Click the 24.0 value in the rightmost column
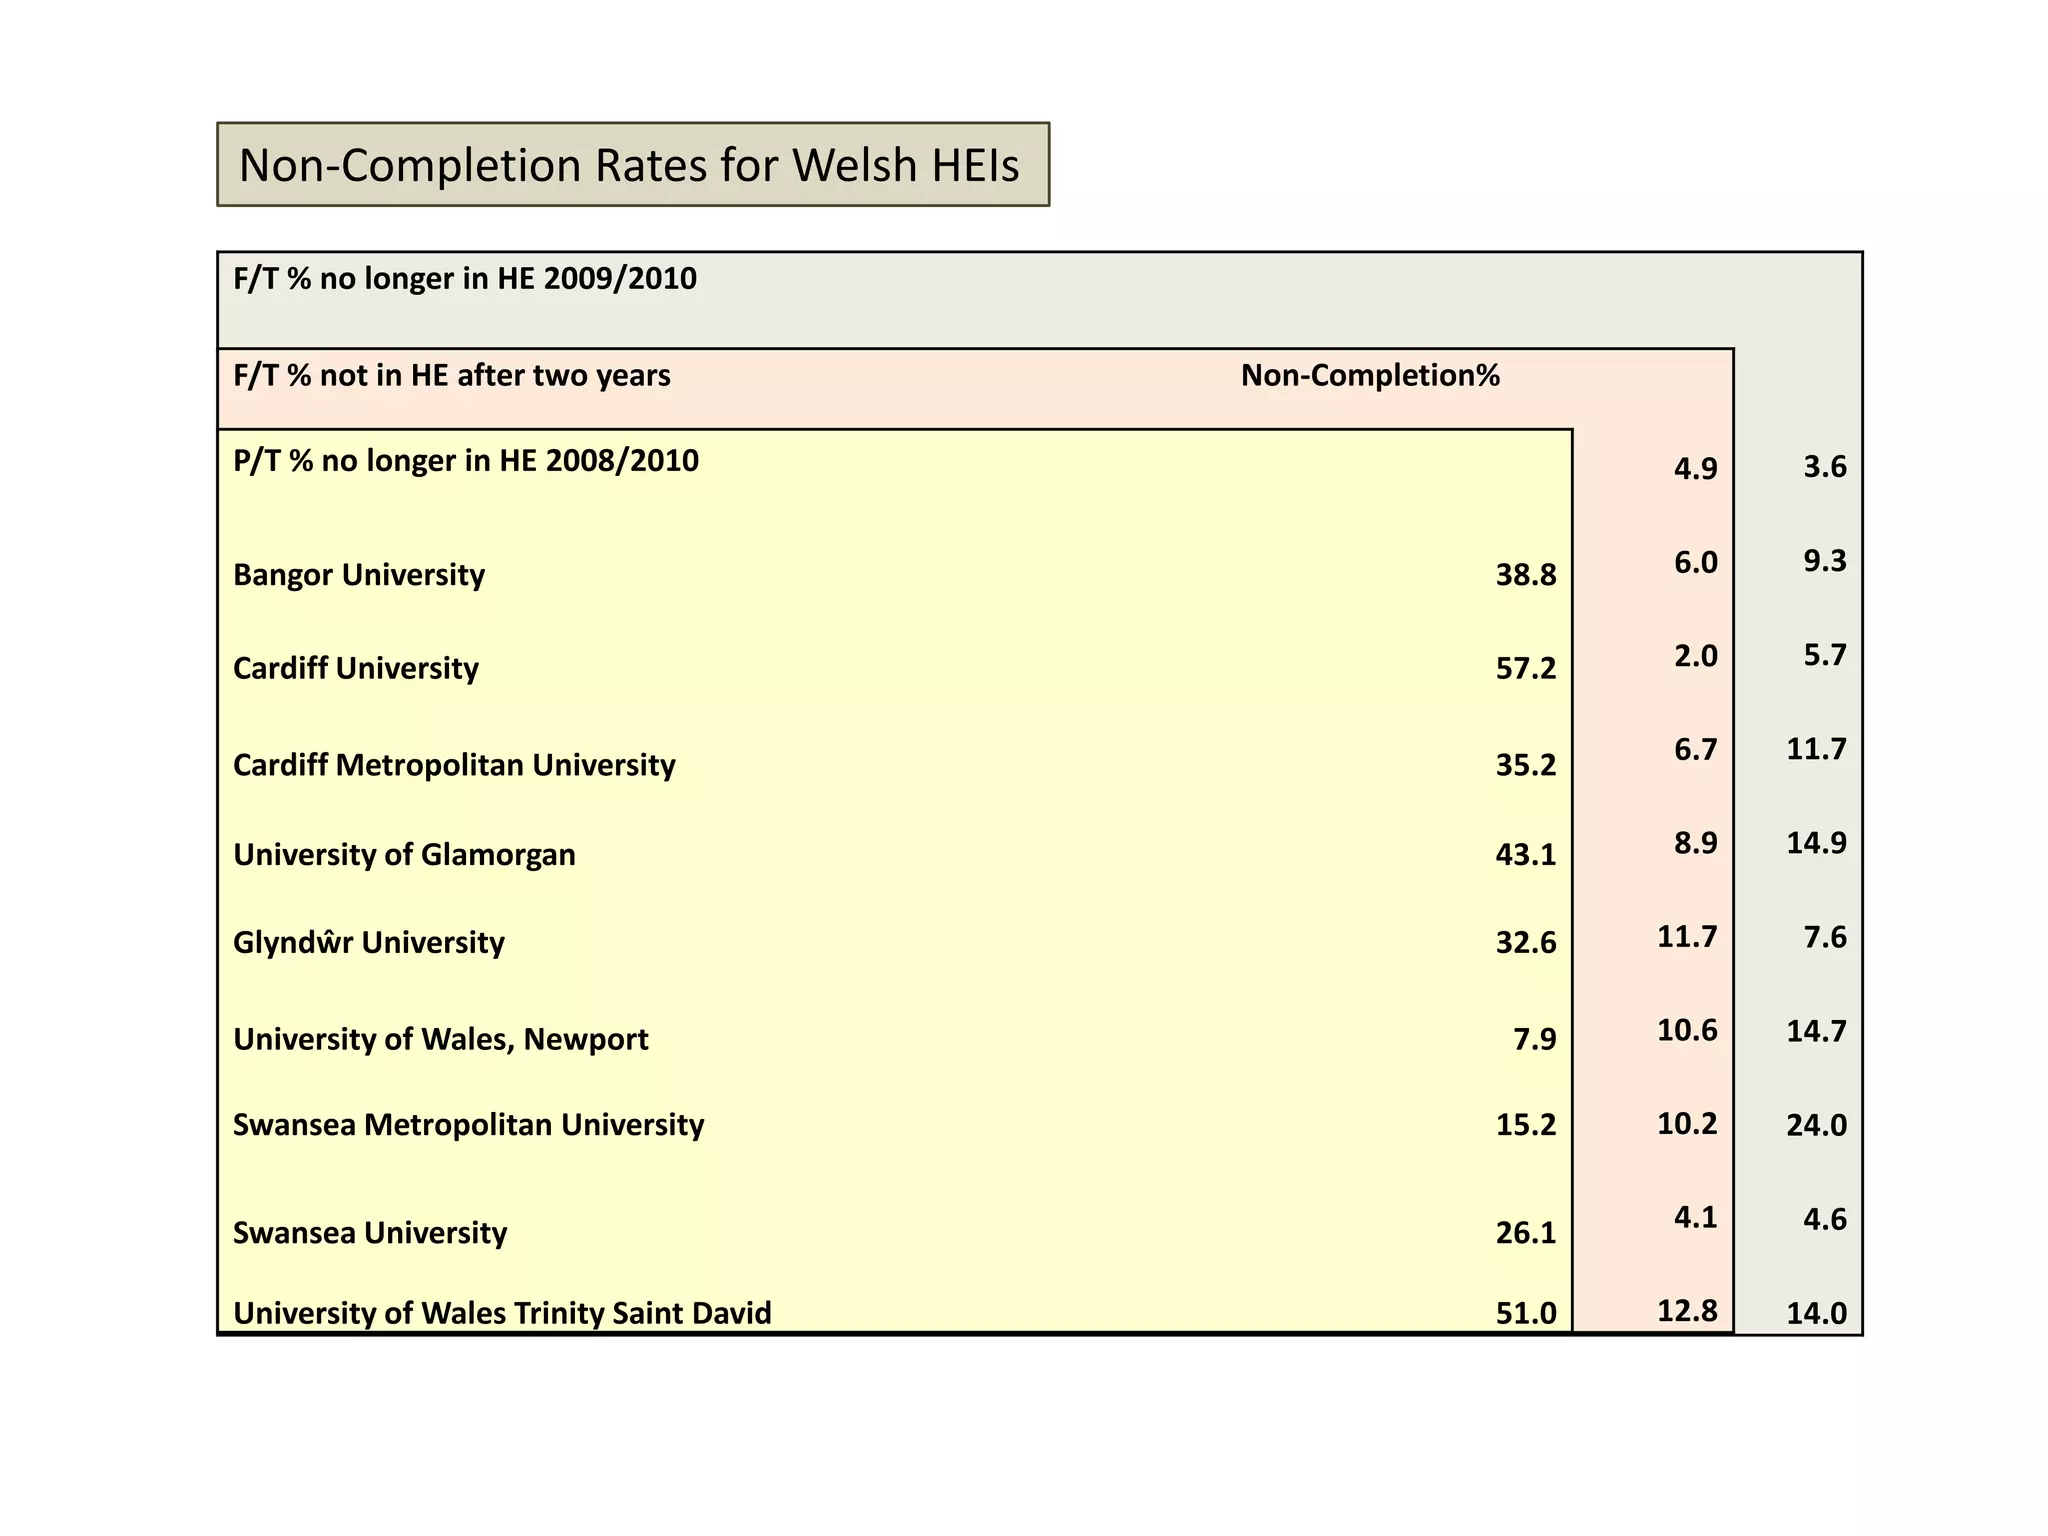The image size is (2048, 1536). click(x=1816, y=1125)
